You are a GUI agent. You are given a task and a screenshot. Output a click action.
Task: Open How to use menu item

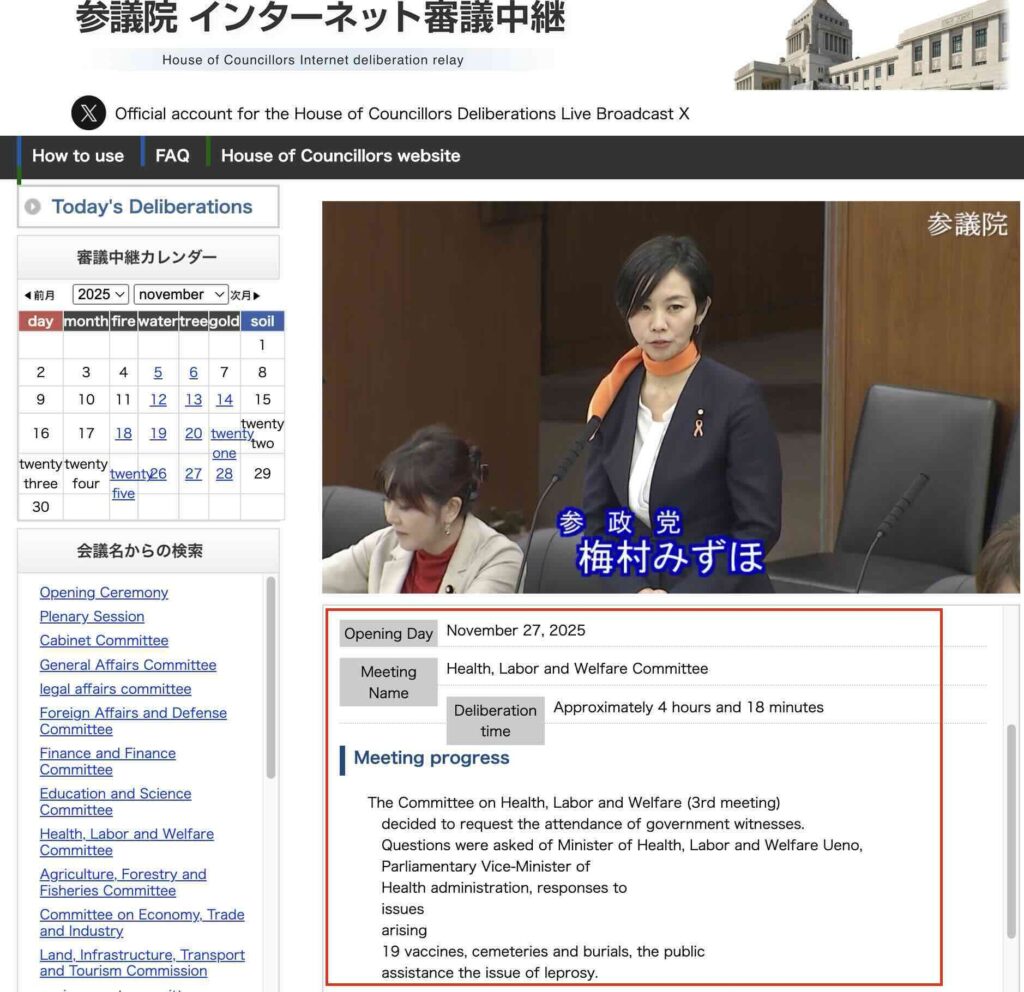78,156
